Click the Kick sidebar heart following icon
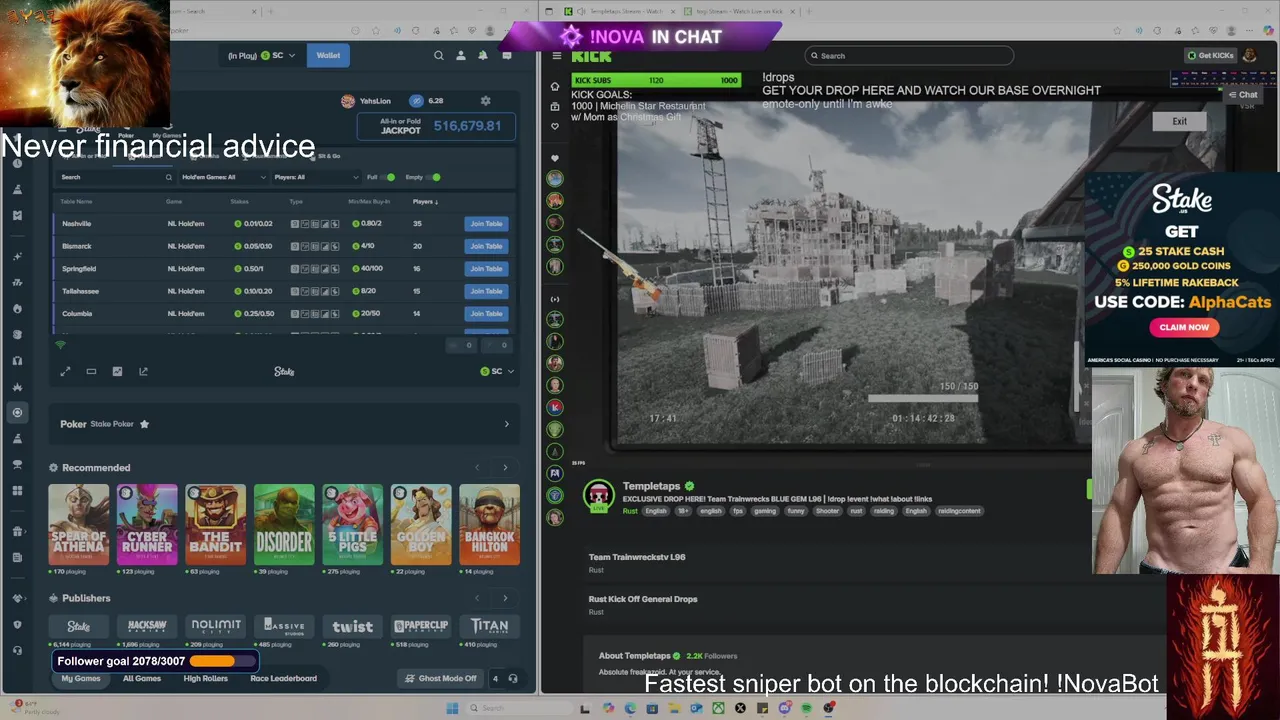 (x=555, y=127)
